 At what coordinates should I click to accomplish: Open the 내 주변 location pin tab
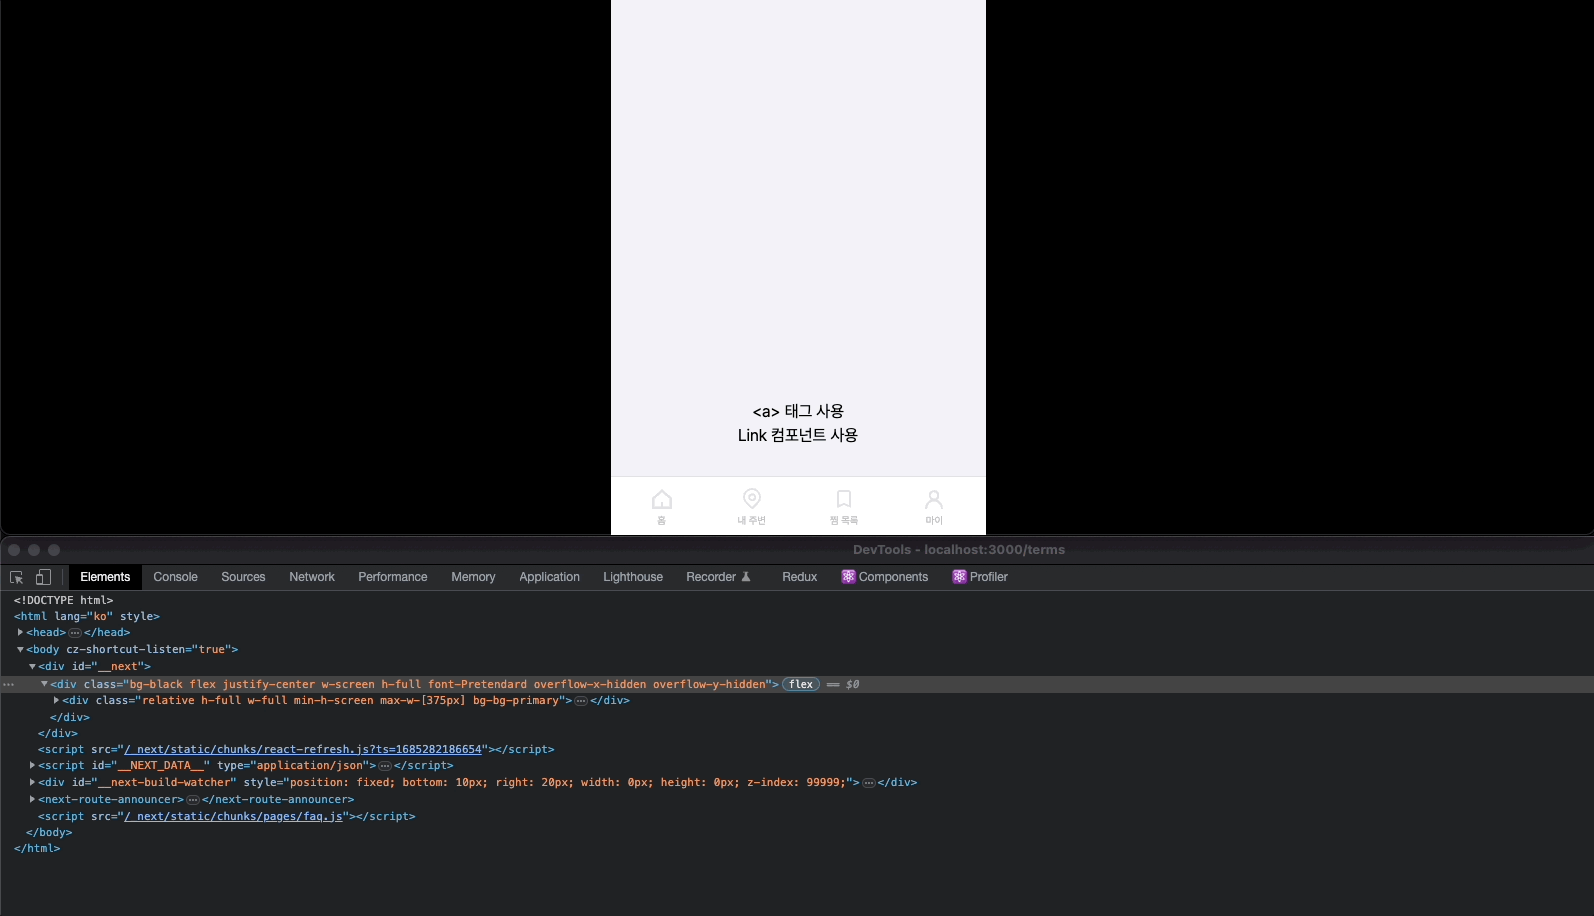tap(752, 506)
